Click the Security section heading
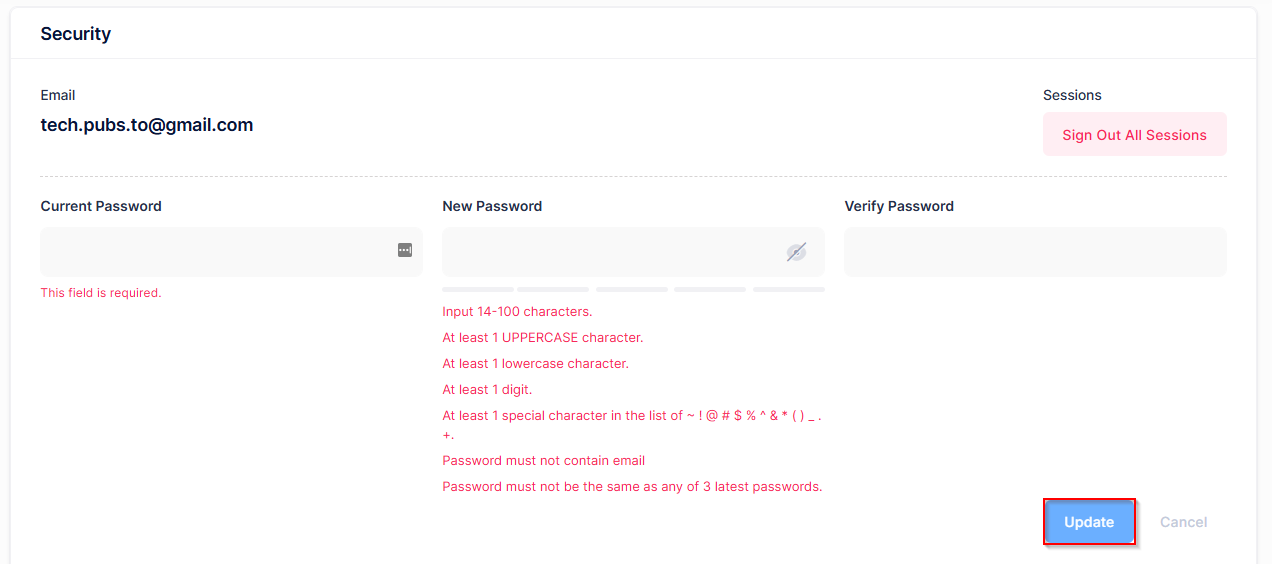The width and height of the screenshot is (1272, 564). (x=76, y=34)
